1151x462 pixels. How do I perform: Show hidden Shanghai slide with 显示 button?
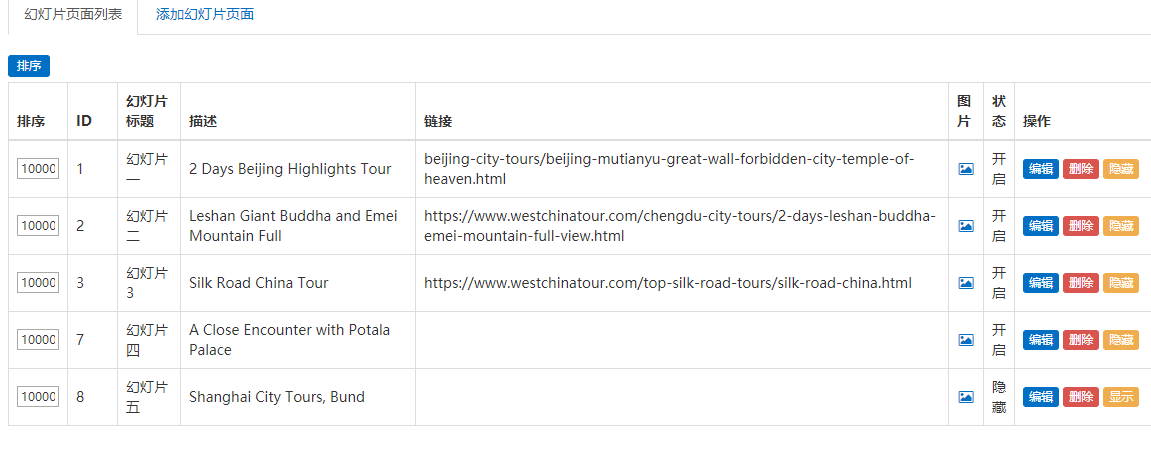[1121, 397]
